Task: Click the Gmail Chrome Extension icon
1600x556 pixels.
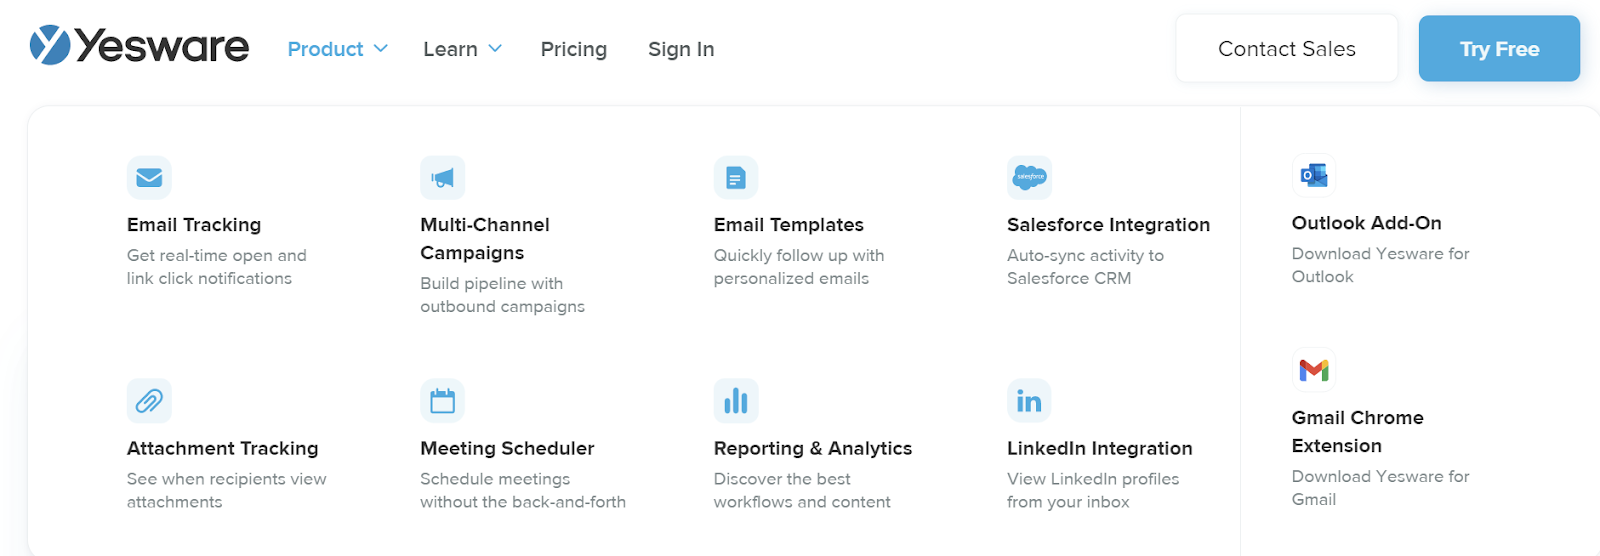Action: (1314, 370)
